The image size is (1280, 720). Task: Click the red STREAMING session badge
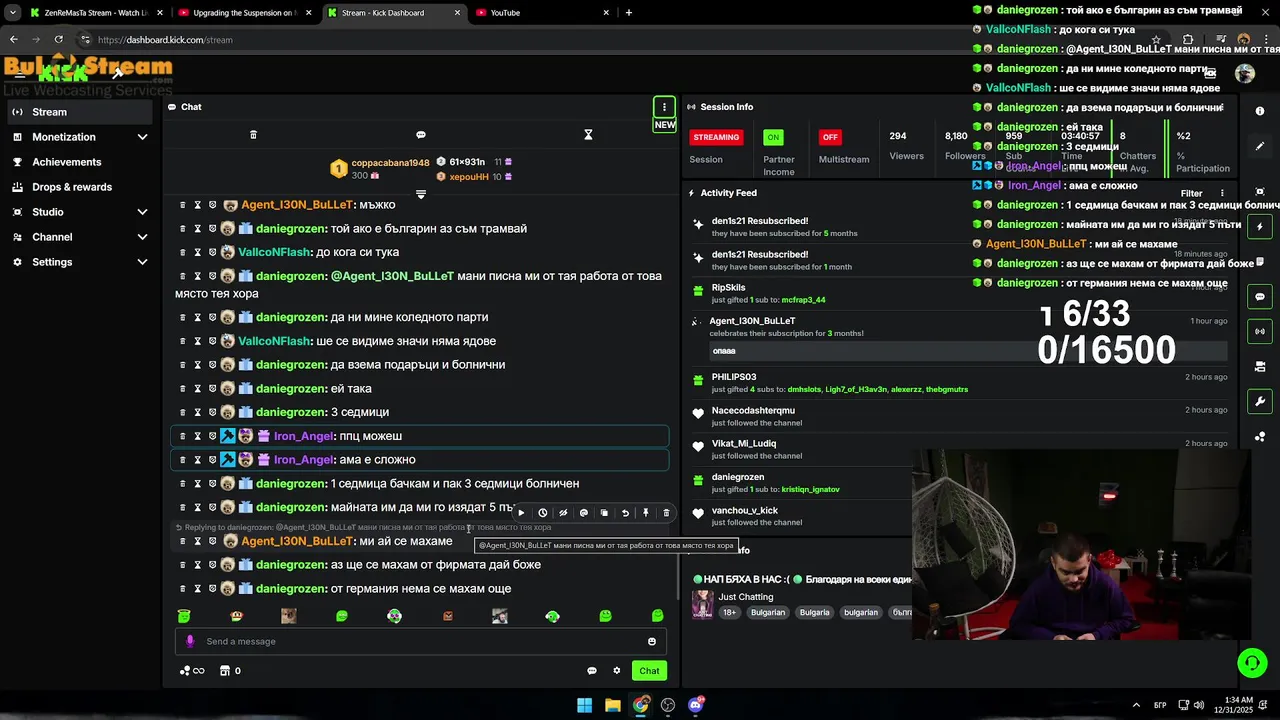point(716,137)
